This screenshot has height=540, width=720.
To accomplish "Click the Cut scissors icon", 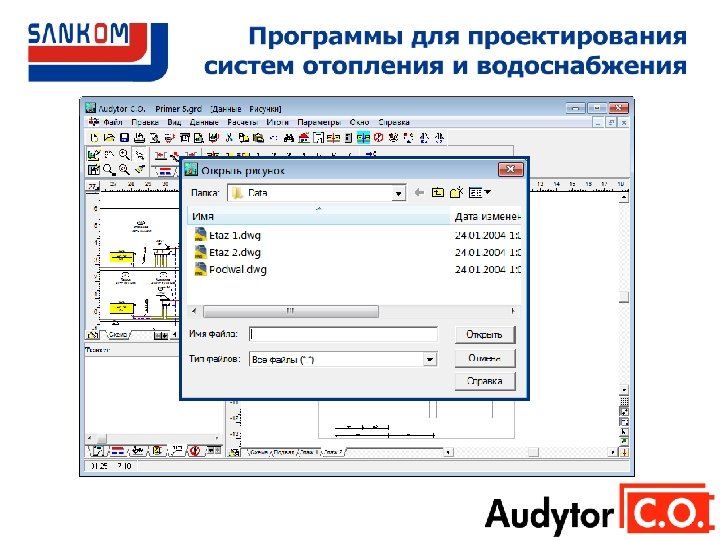I will pos(229,137).
